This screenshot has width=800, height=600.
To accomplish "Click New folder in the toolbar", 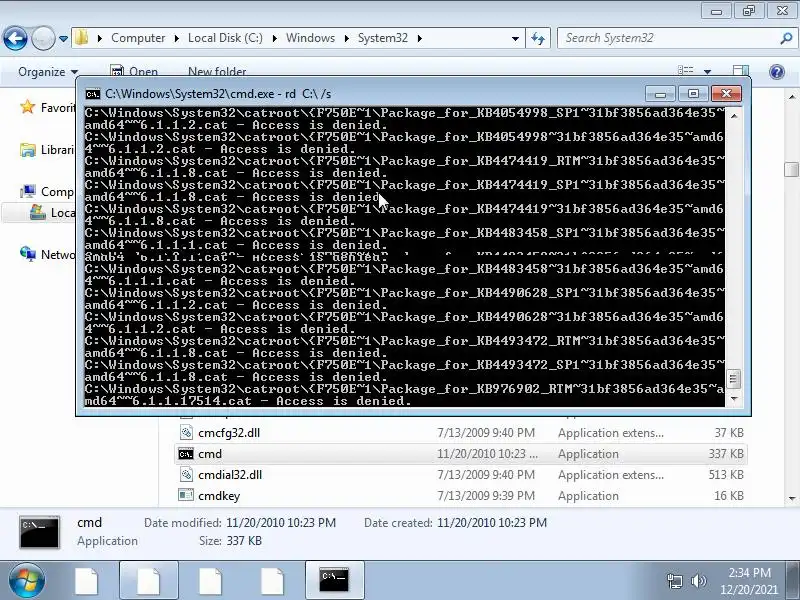I will [x=217, y=72].
